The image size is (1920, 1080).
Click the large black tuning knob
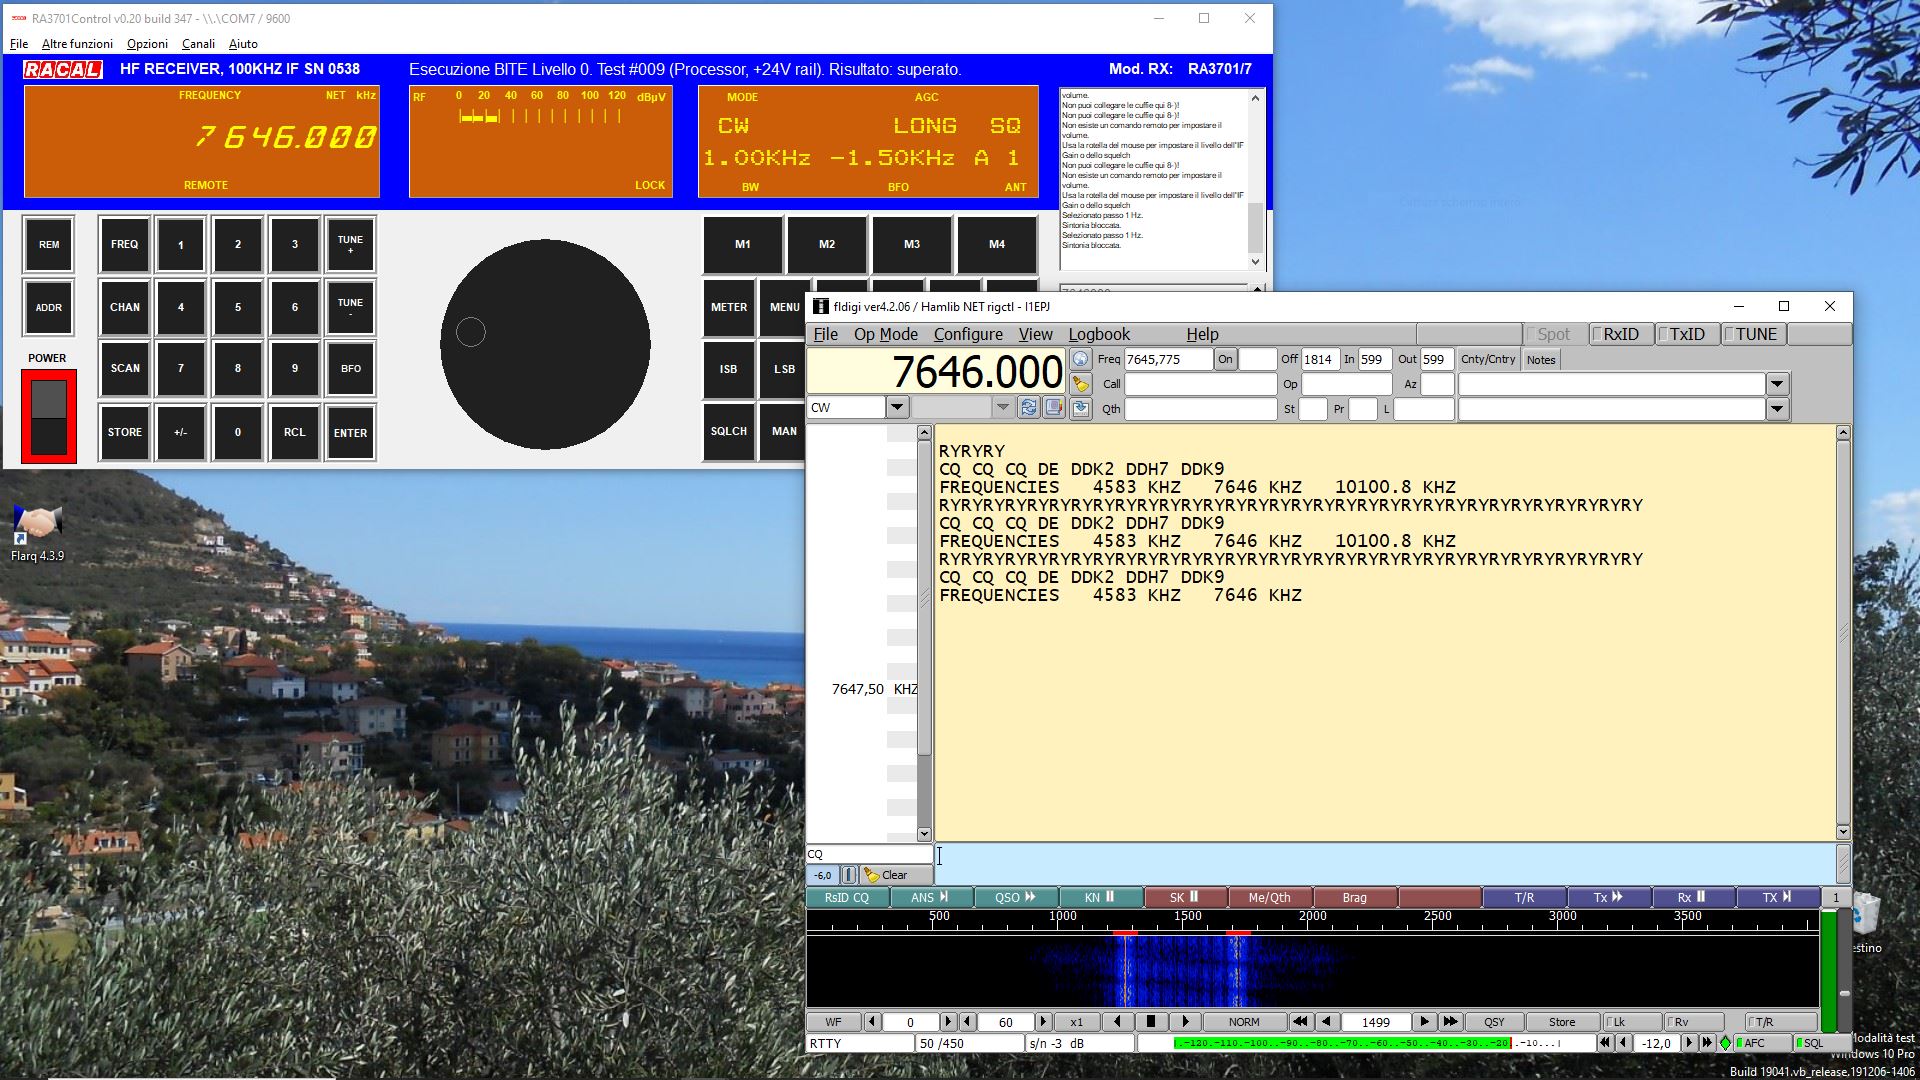point(545,345)
